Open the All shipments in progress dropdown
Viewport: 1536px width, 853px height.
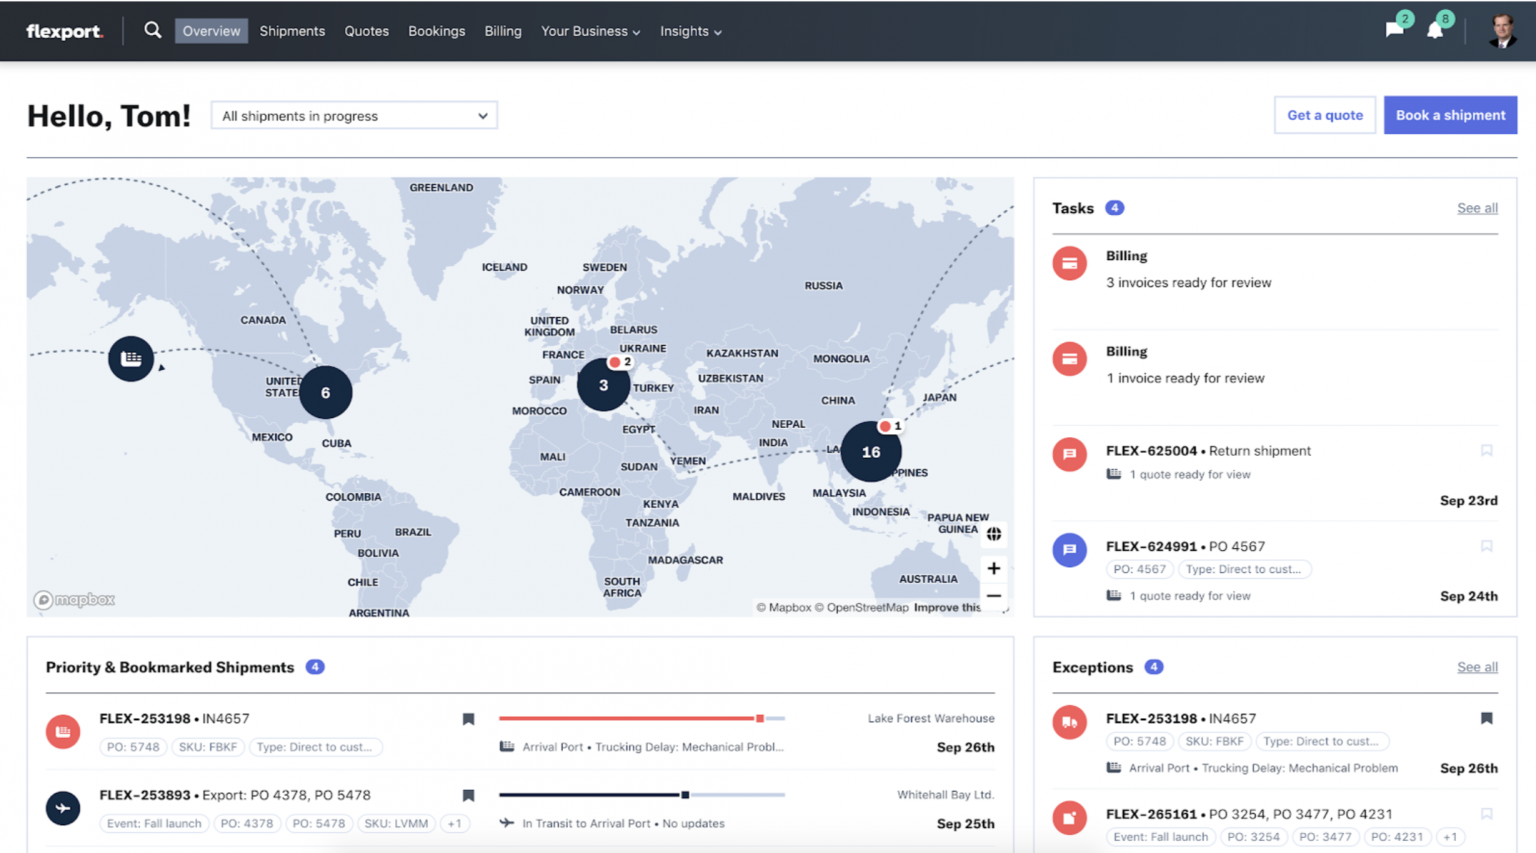(x=353, y=115)
